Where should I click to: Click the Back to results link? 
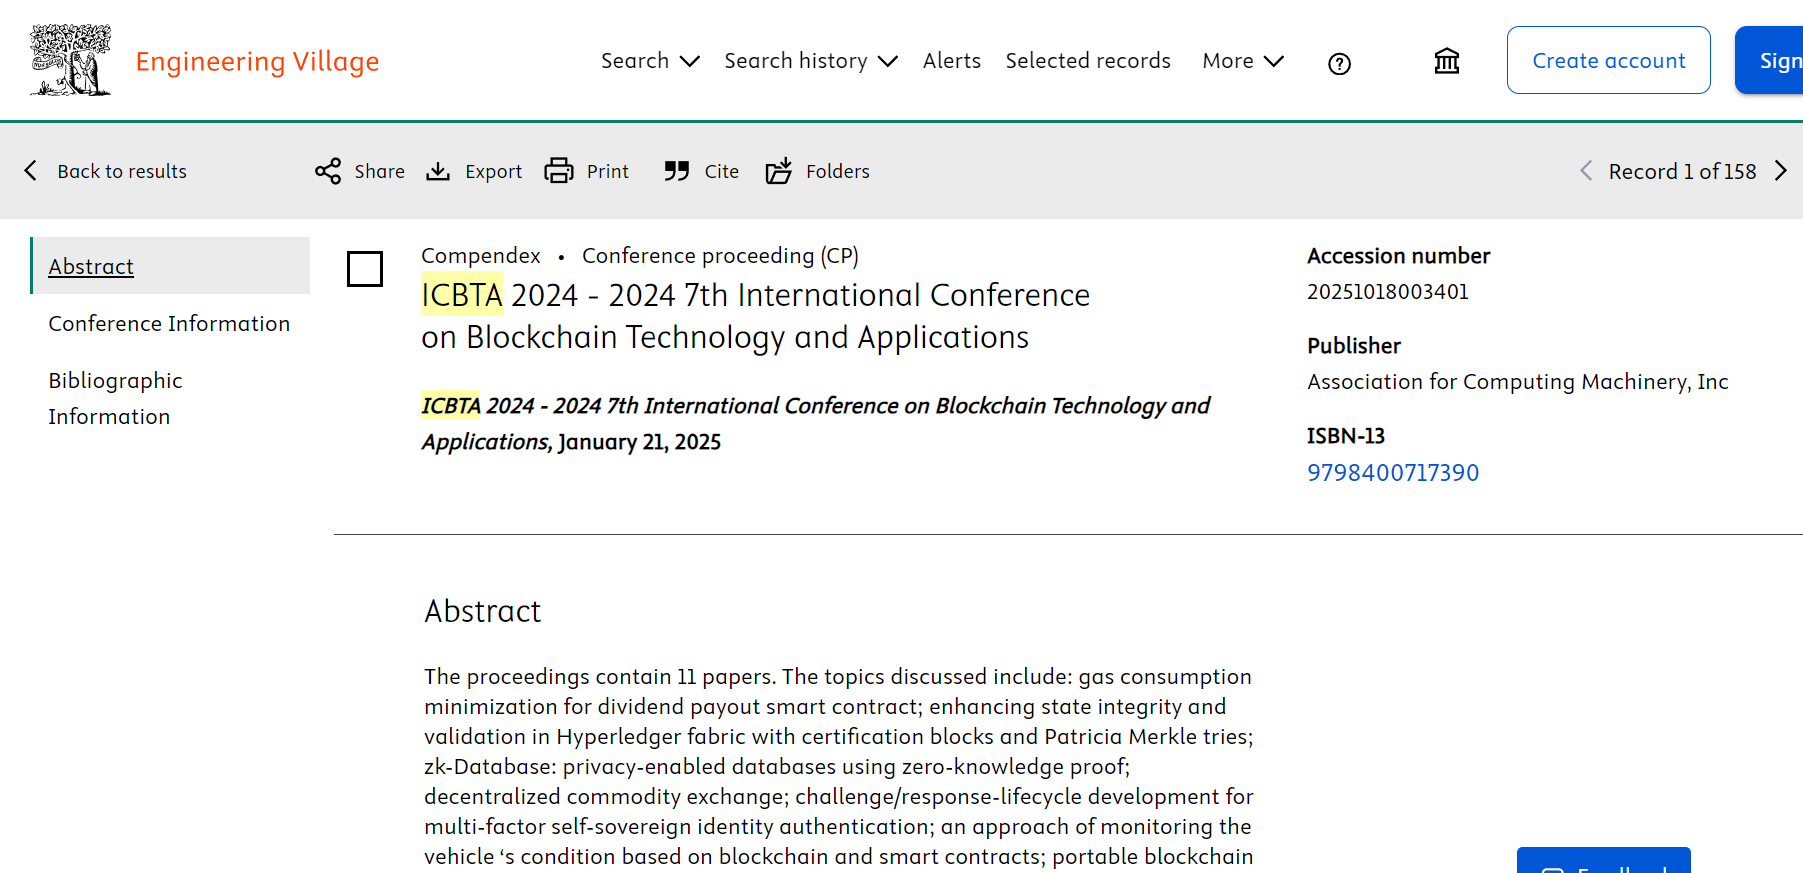coord(122,171)
